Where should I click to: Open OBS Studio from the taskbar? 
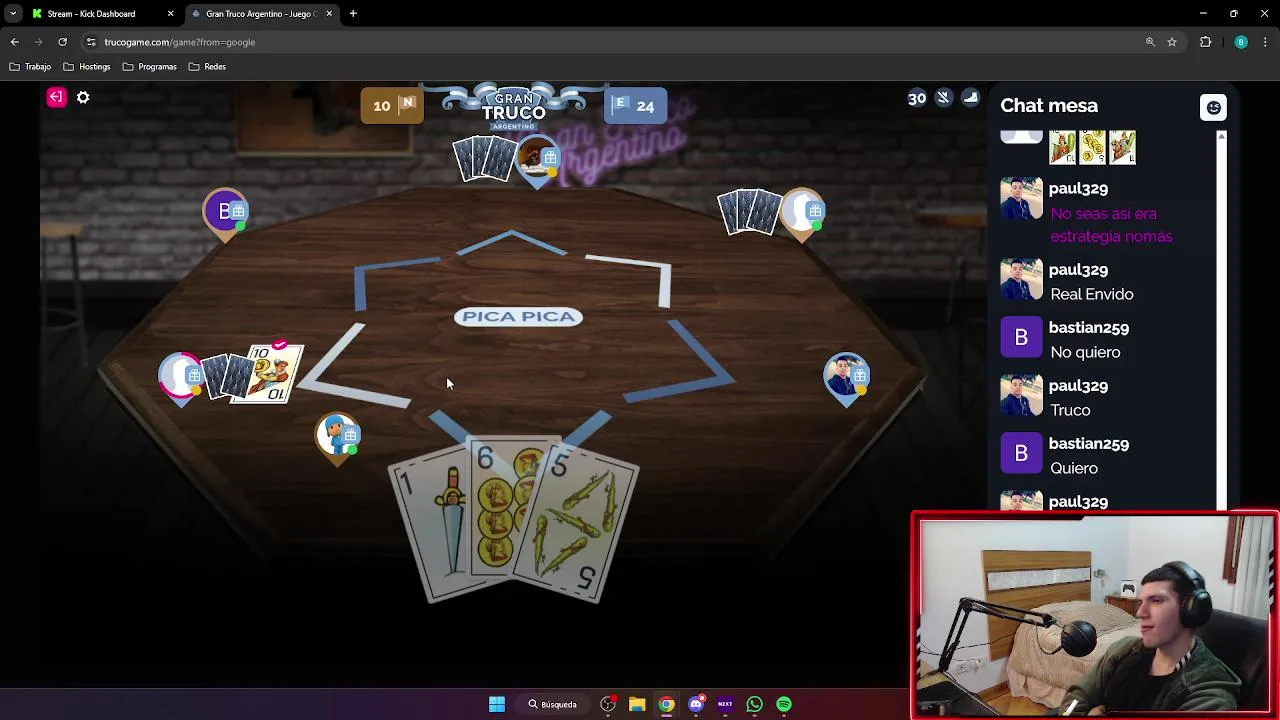coord(608,704)
